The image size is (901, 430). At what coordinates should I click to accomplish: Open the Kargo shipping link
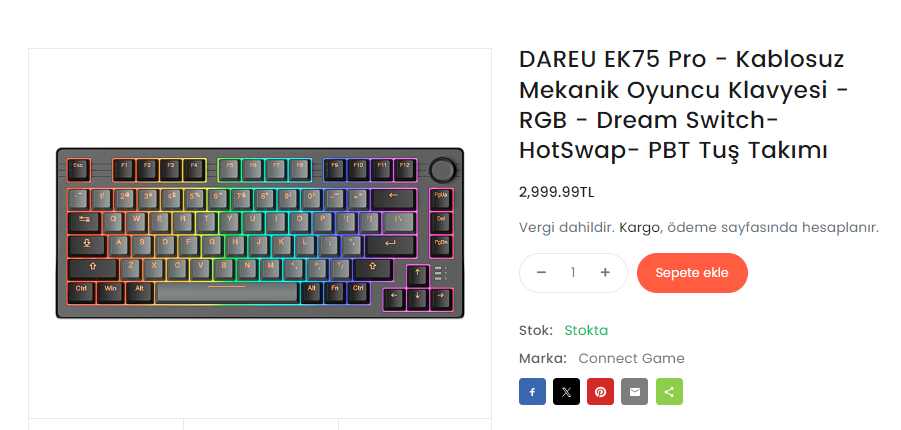pos(639,227)
